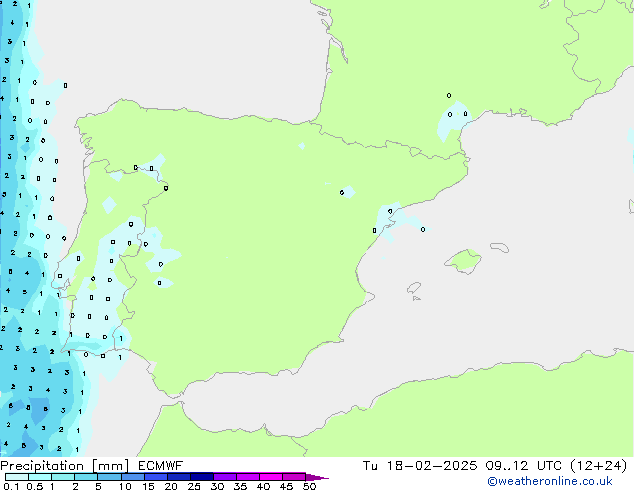Click the 45–50 mm legend color swatch

coord(294,477)
